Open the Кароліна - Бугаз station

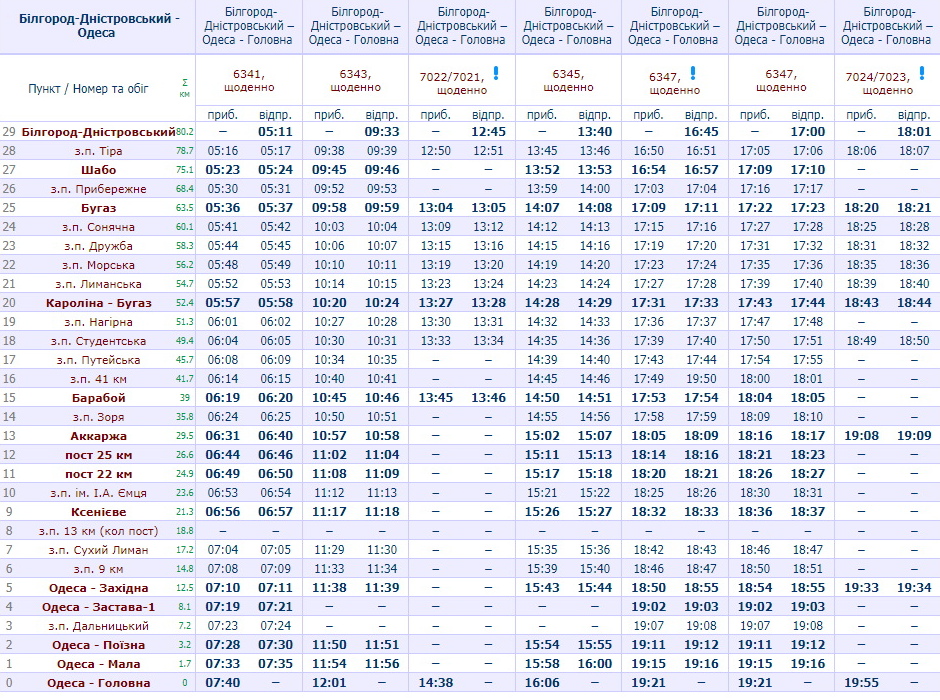pyautogui.click(x=98, y=303)
